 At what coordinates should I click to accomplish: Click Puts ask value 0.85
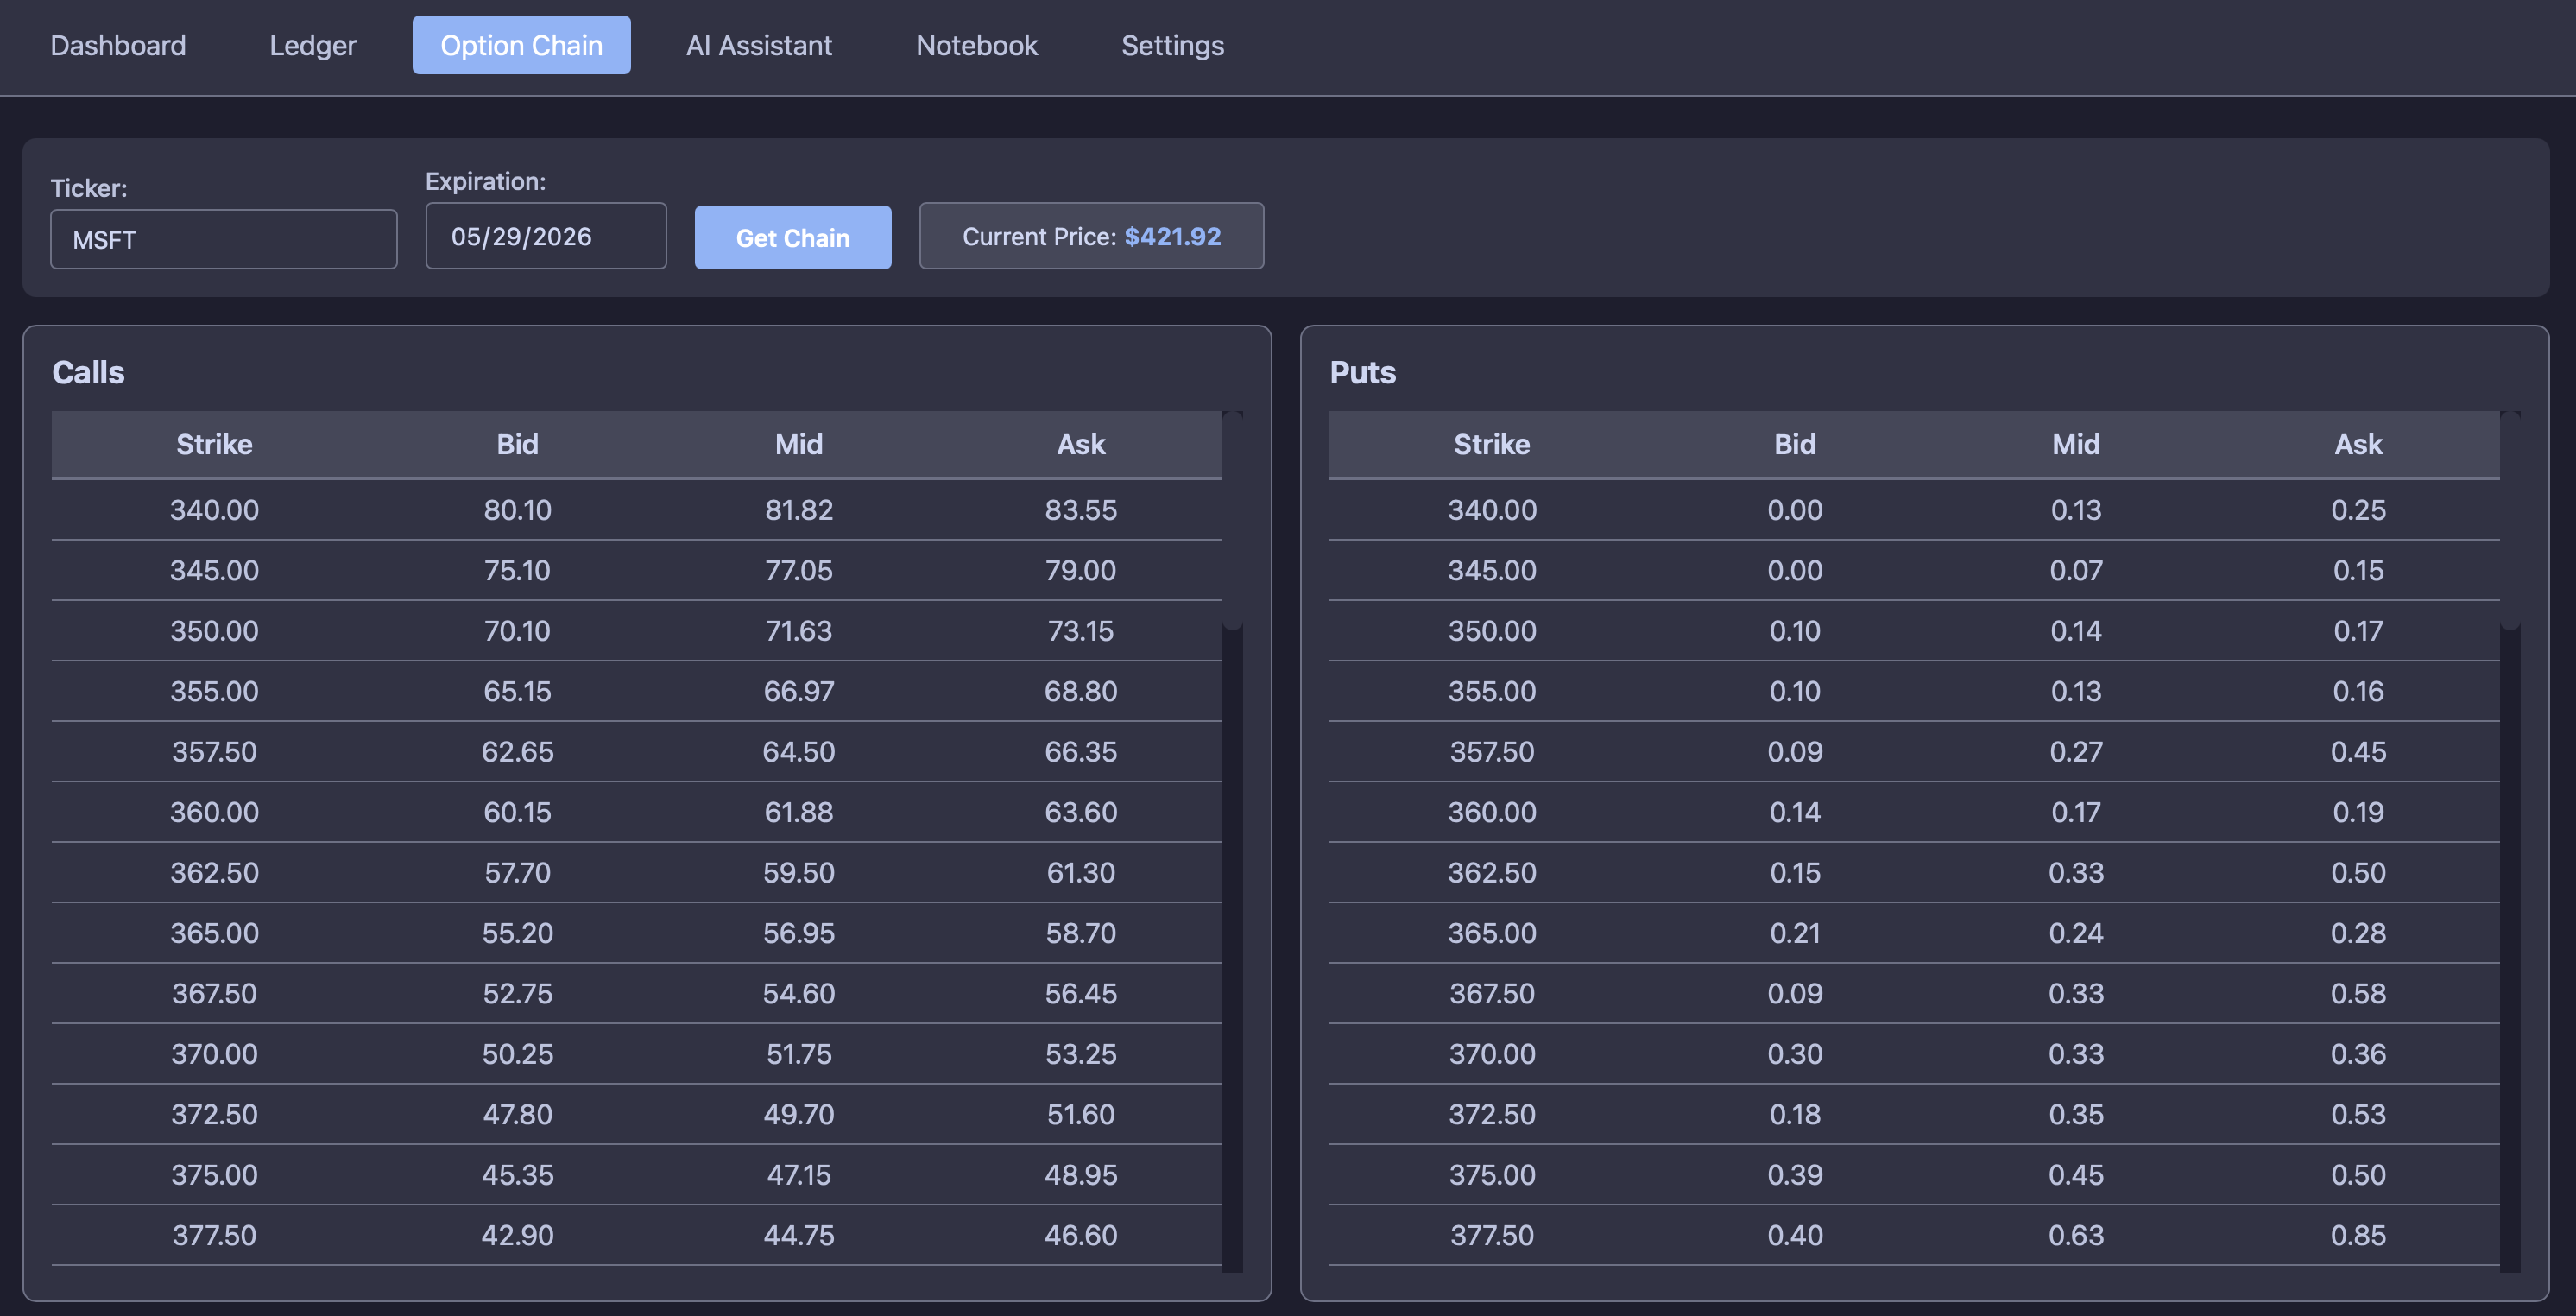click(x=2358, y=1236)
